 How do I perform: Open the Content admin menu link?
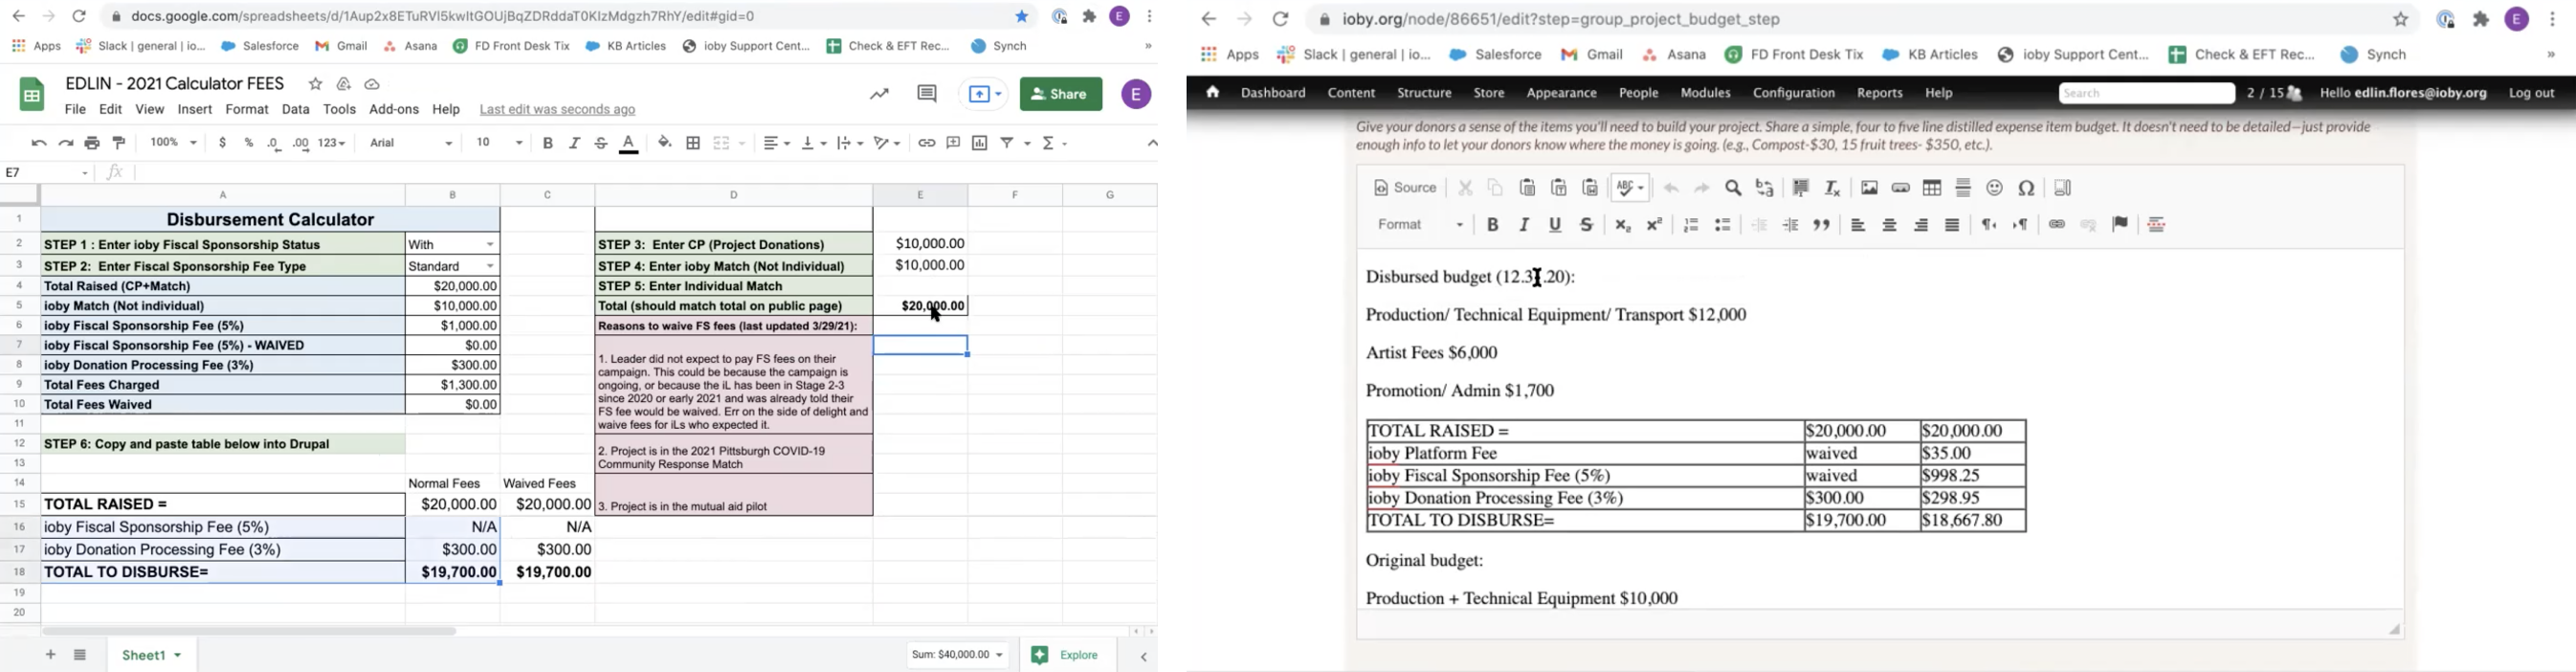point(1351,93)
